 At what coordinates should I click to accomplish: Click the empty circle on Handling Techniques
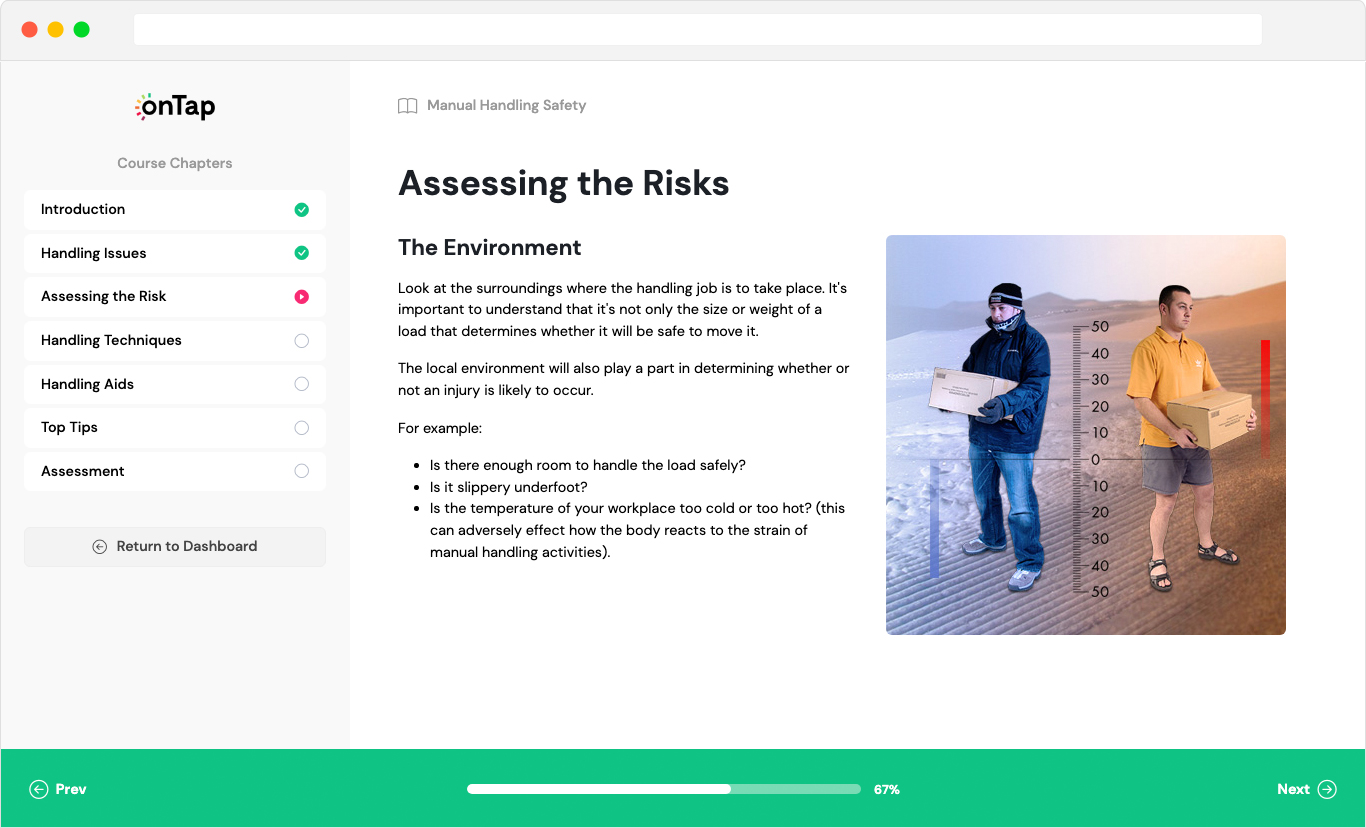click(301, 341)
